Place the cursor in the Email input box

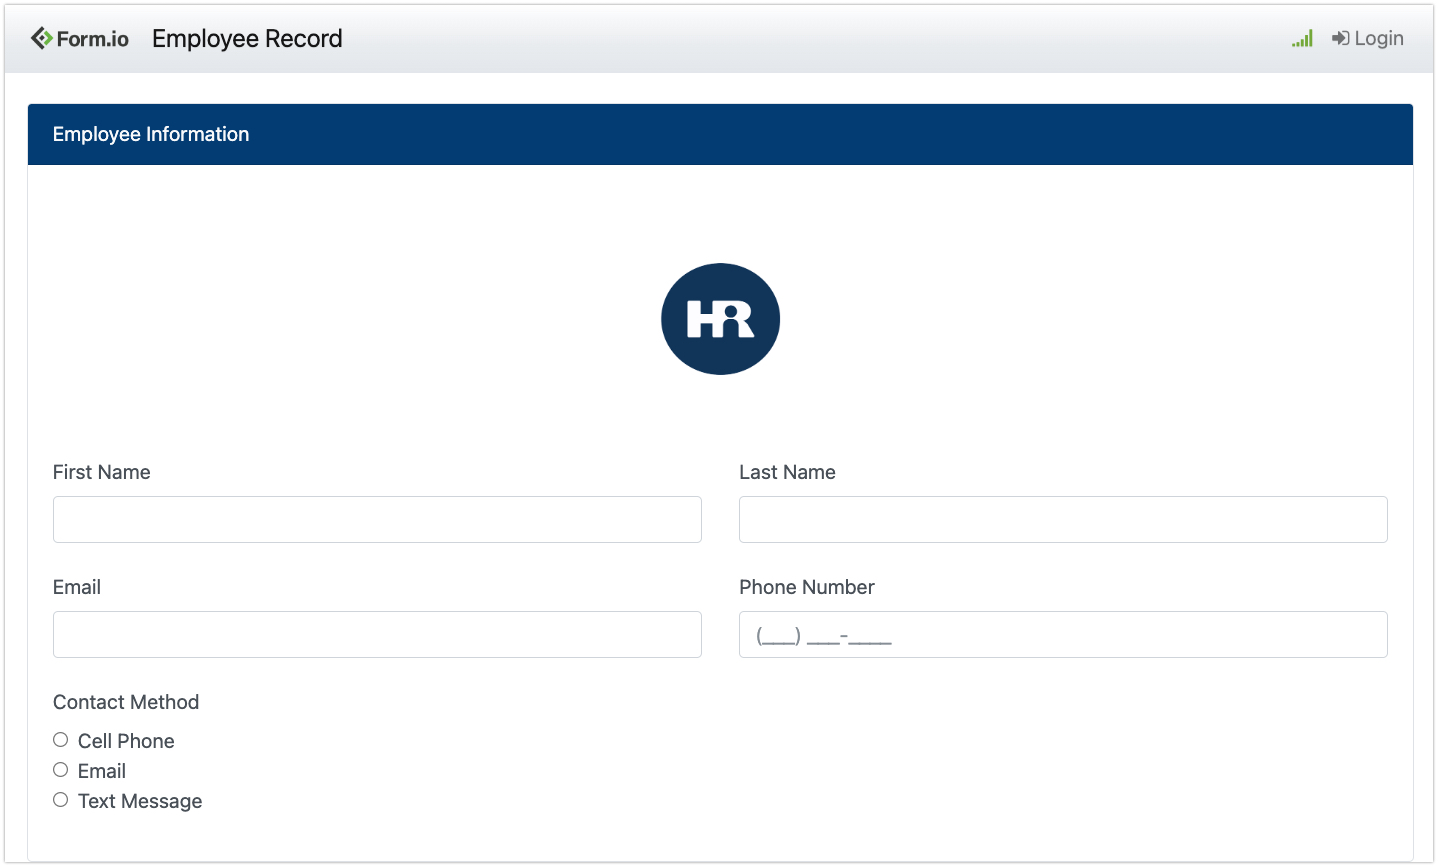tap(377, 635)
